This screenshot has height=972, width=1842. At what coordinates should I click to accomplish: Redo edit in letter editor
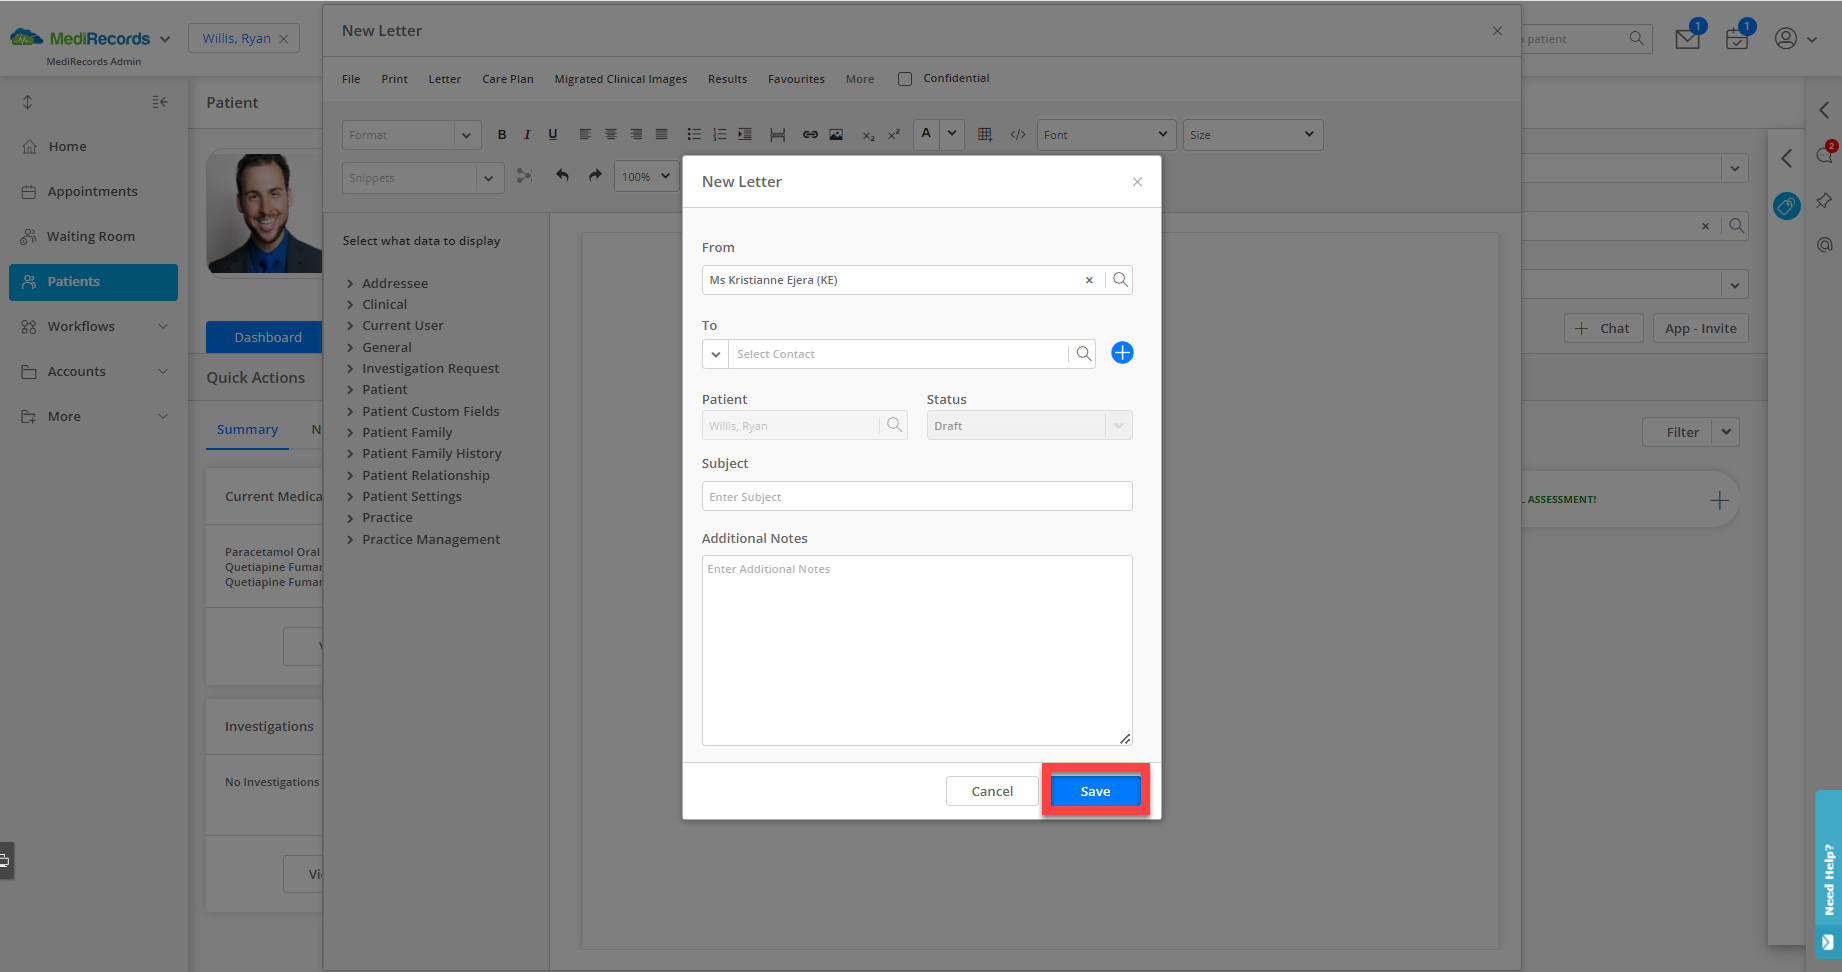coord(595,176)
